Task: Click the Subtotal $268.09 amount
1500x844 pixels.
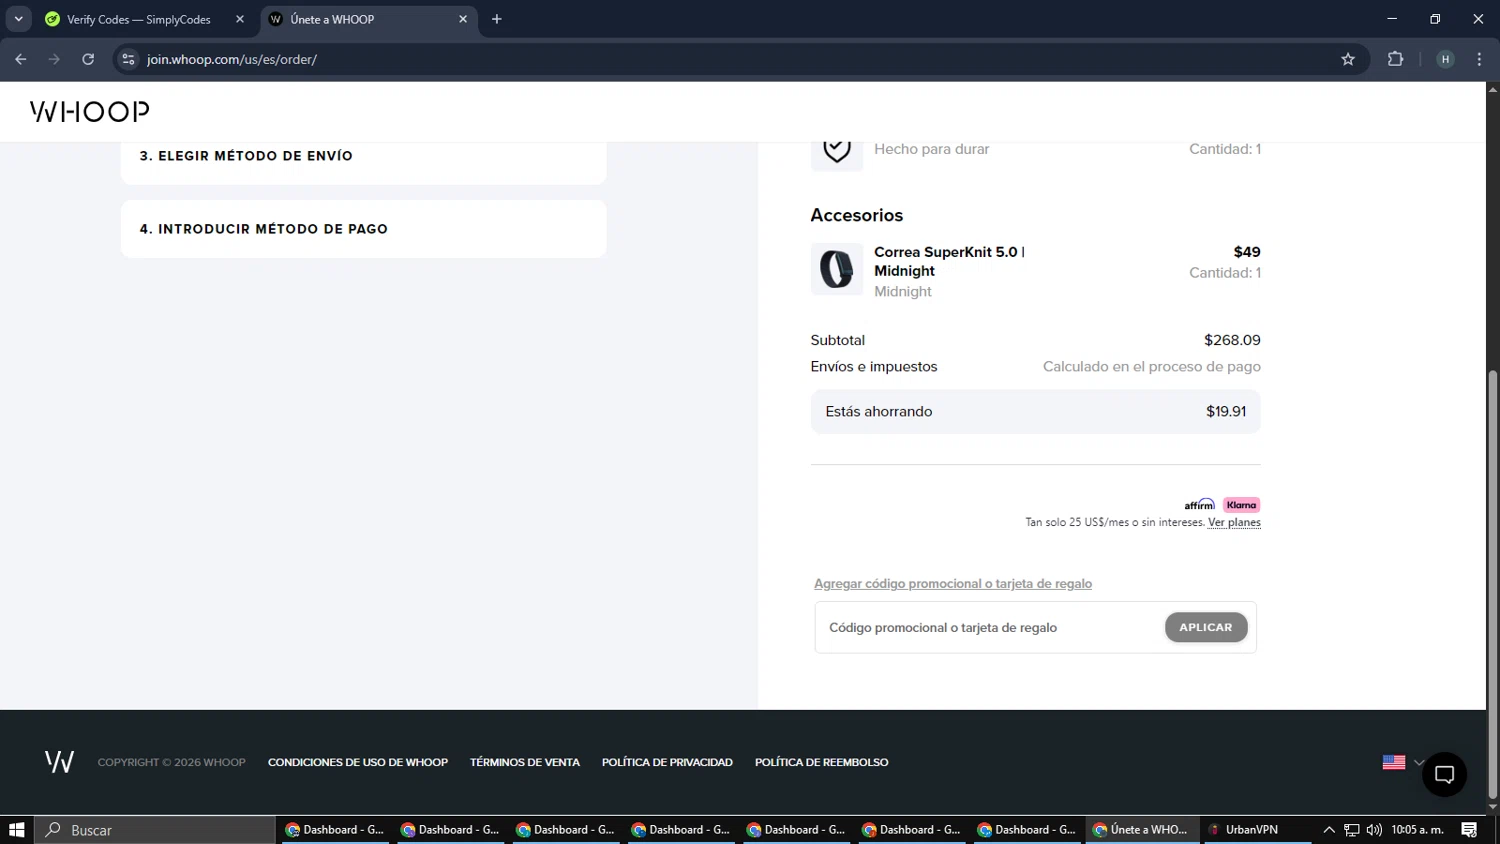Action: click(1232, 340)
